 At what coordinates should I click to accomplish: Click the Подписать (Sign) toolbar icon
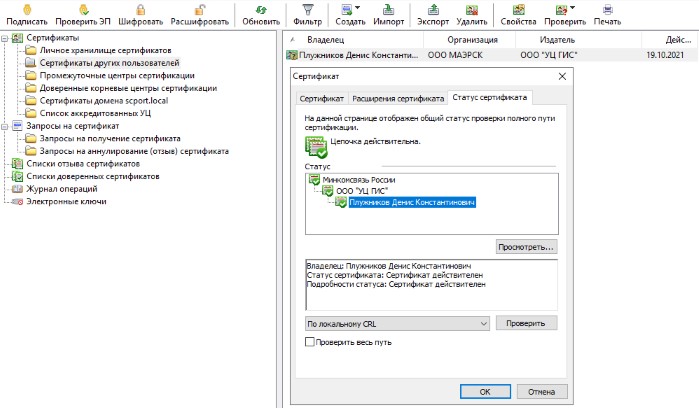click(x=27, y=8)
